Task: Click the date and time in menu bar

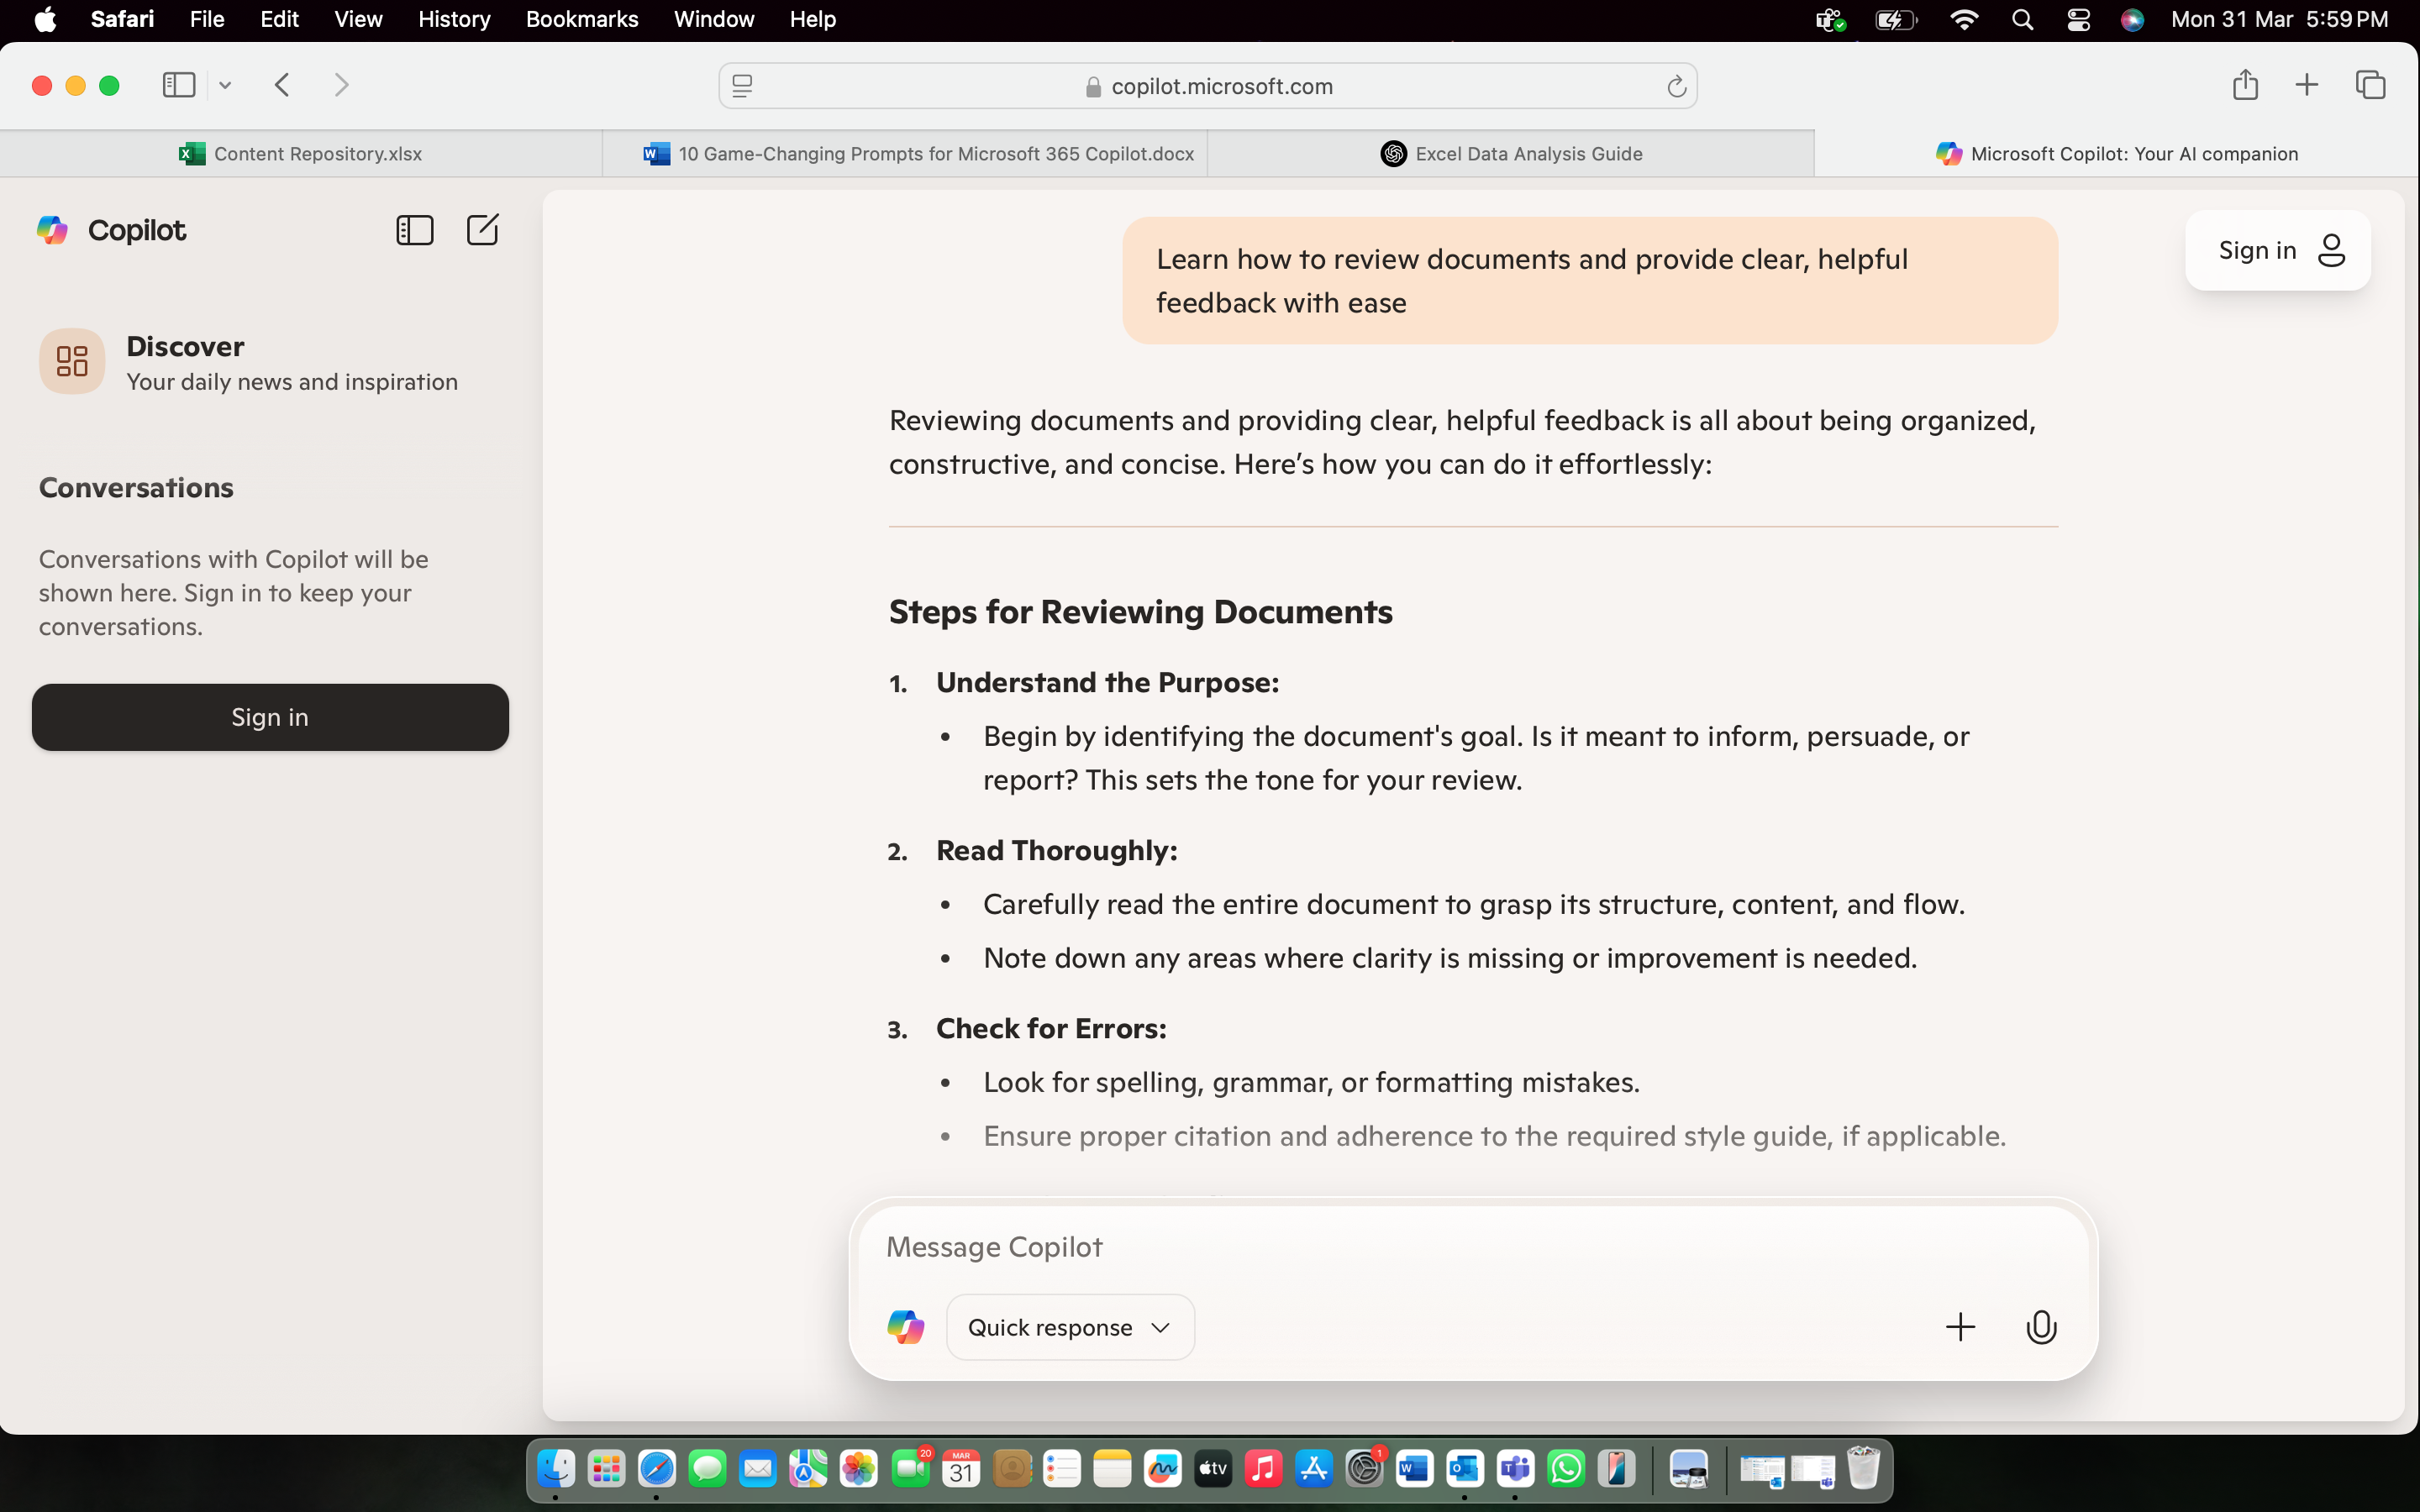Action: point(2279,19)
